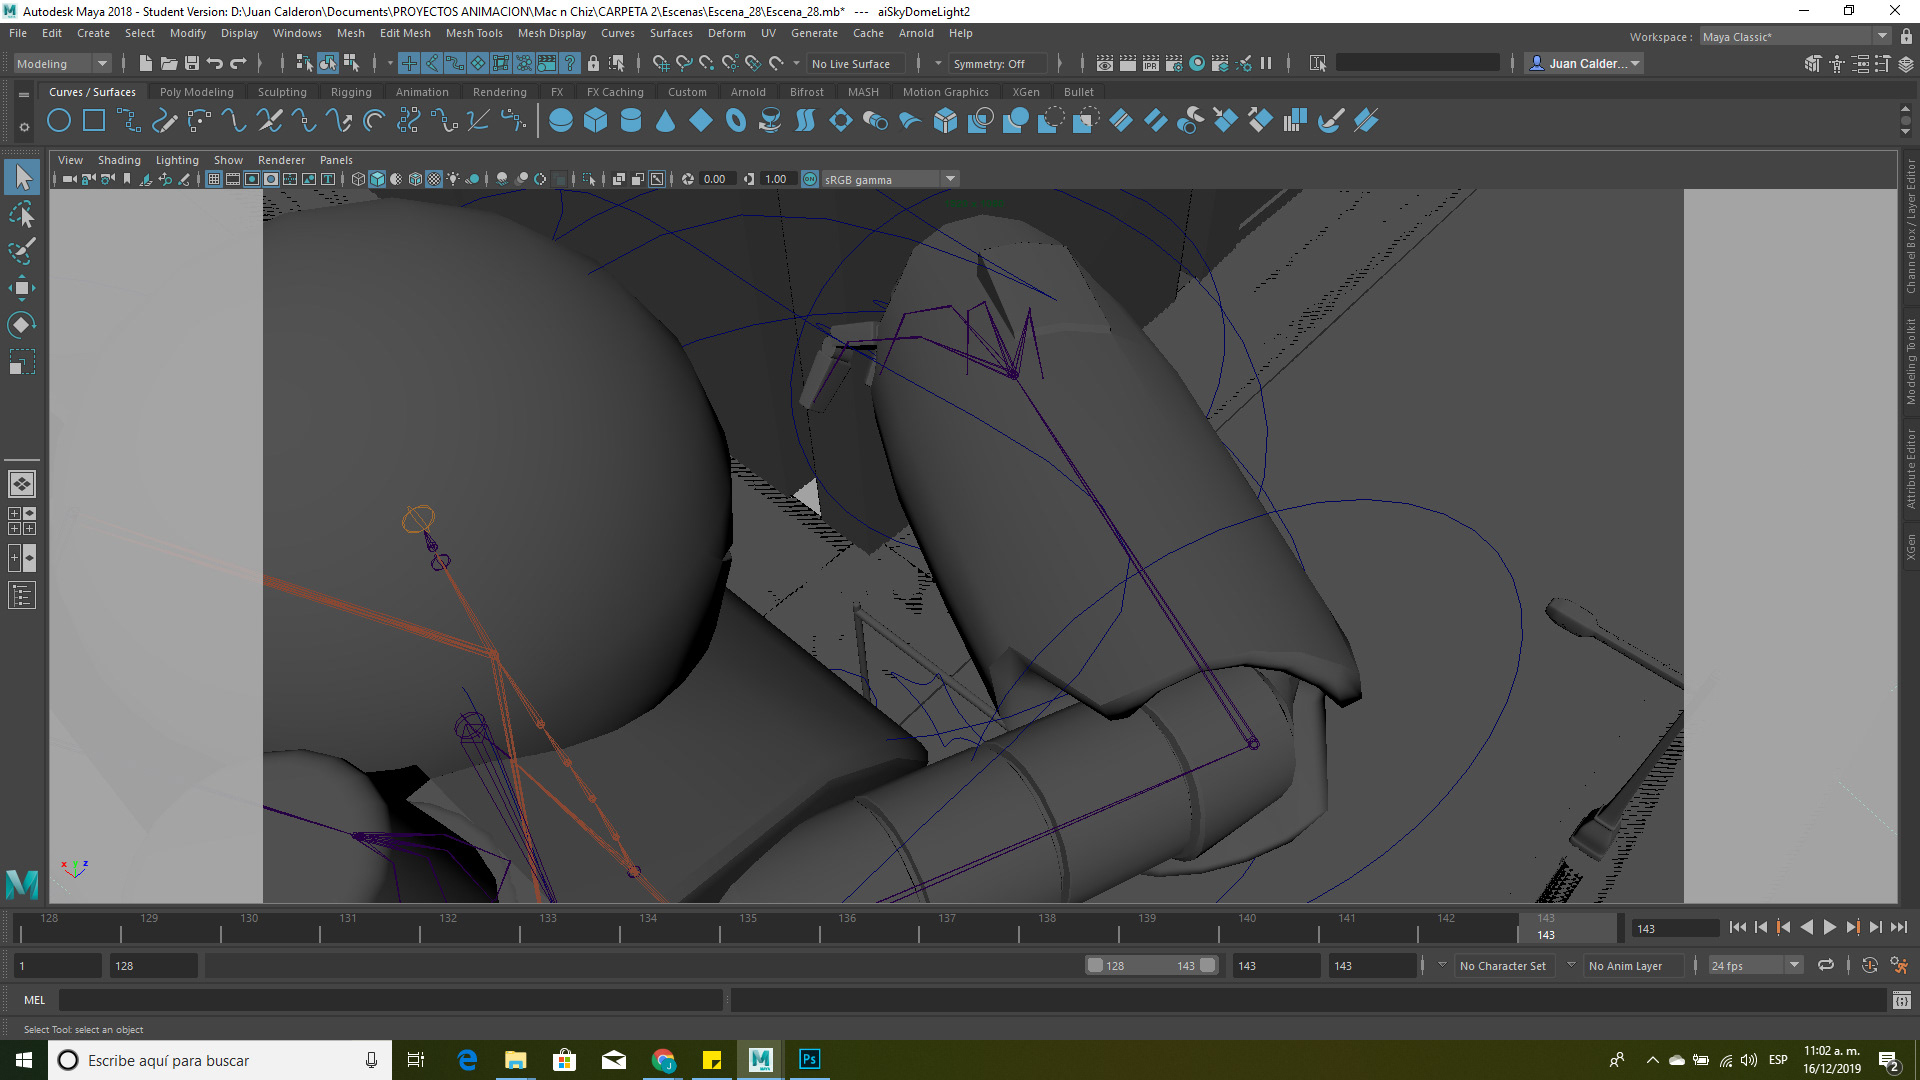This screenshot has width=1920, height=1080.
Task: Open the Modeling menu set dropdown
Action: 62,63
